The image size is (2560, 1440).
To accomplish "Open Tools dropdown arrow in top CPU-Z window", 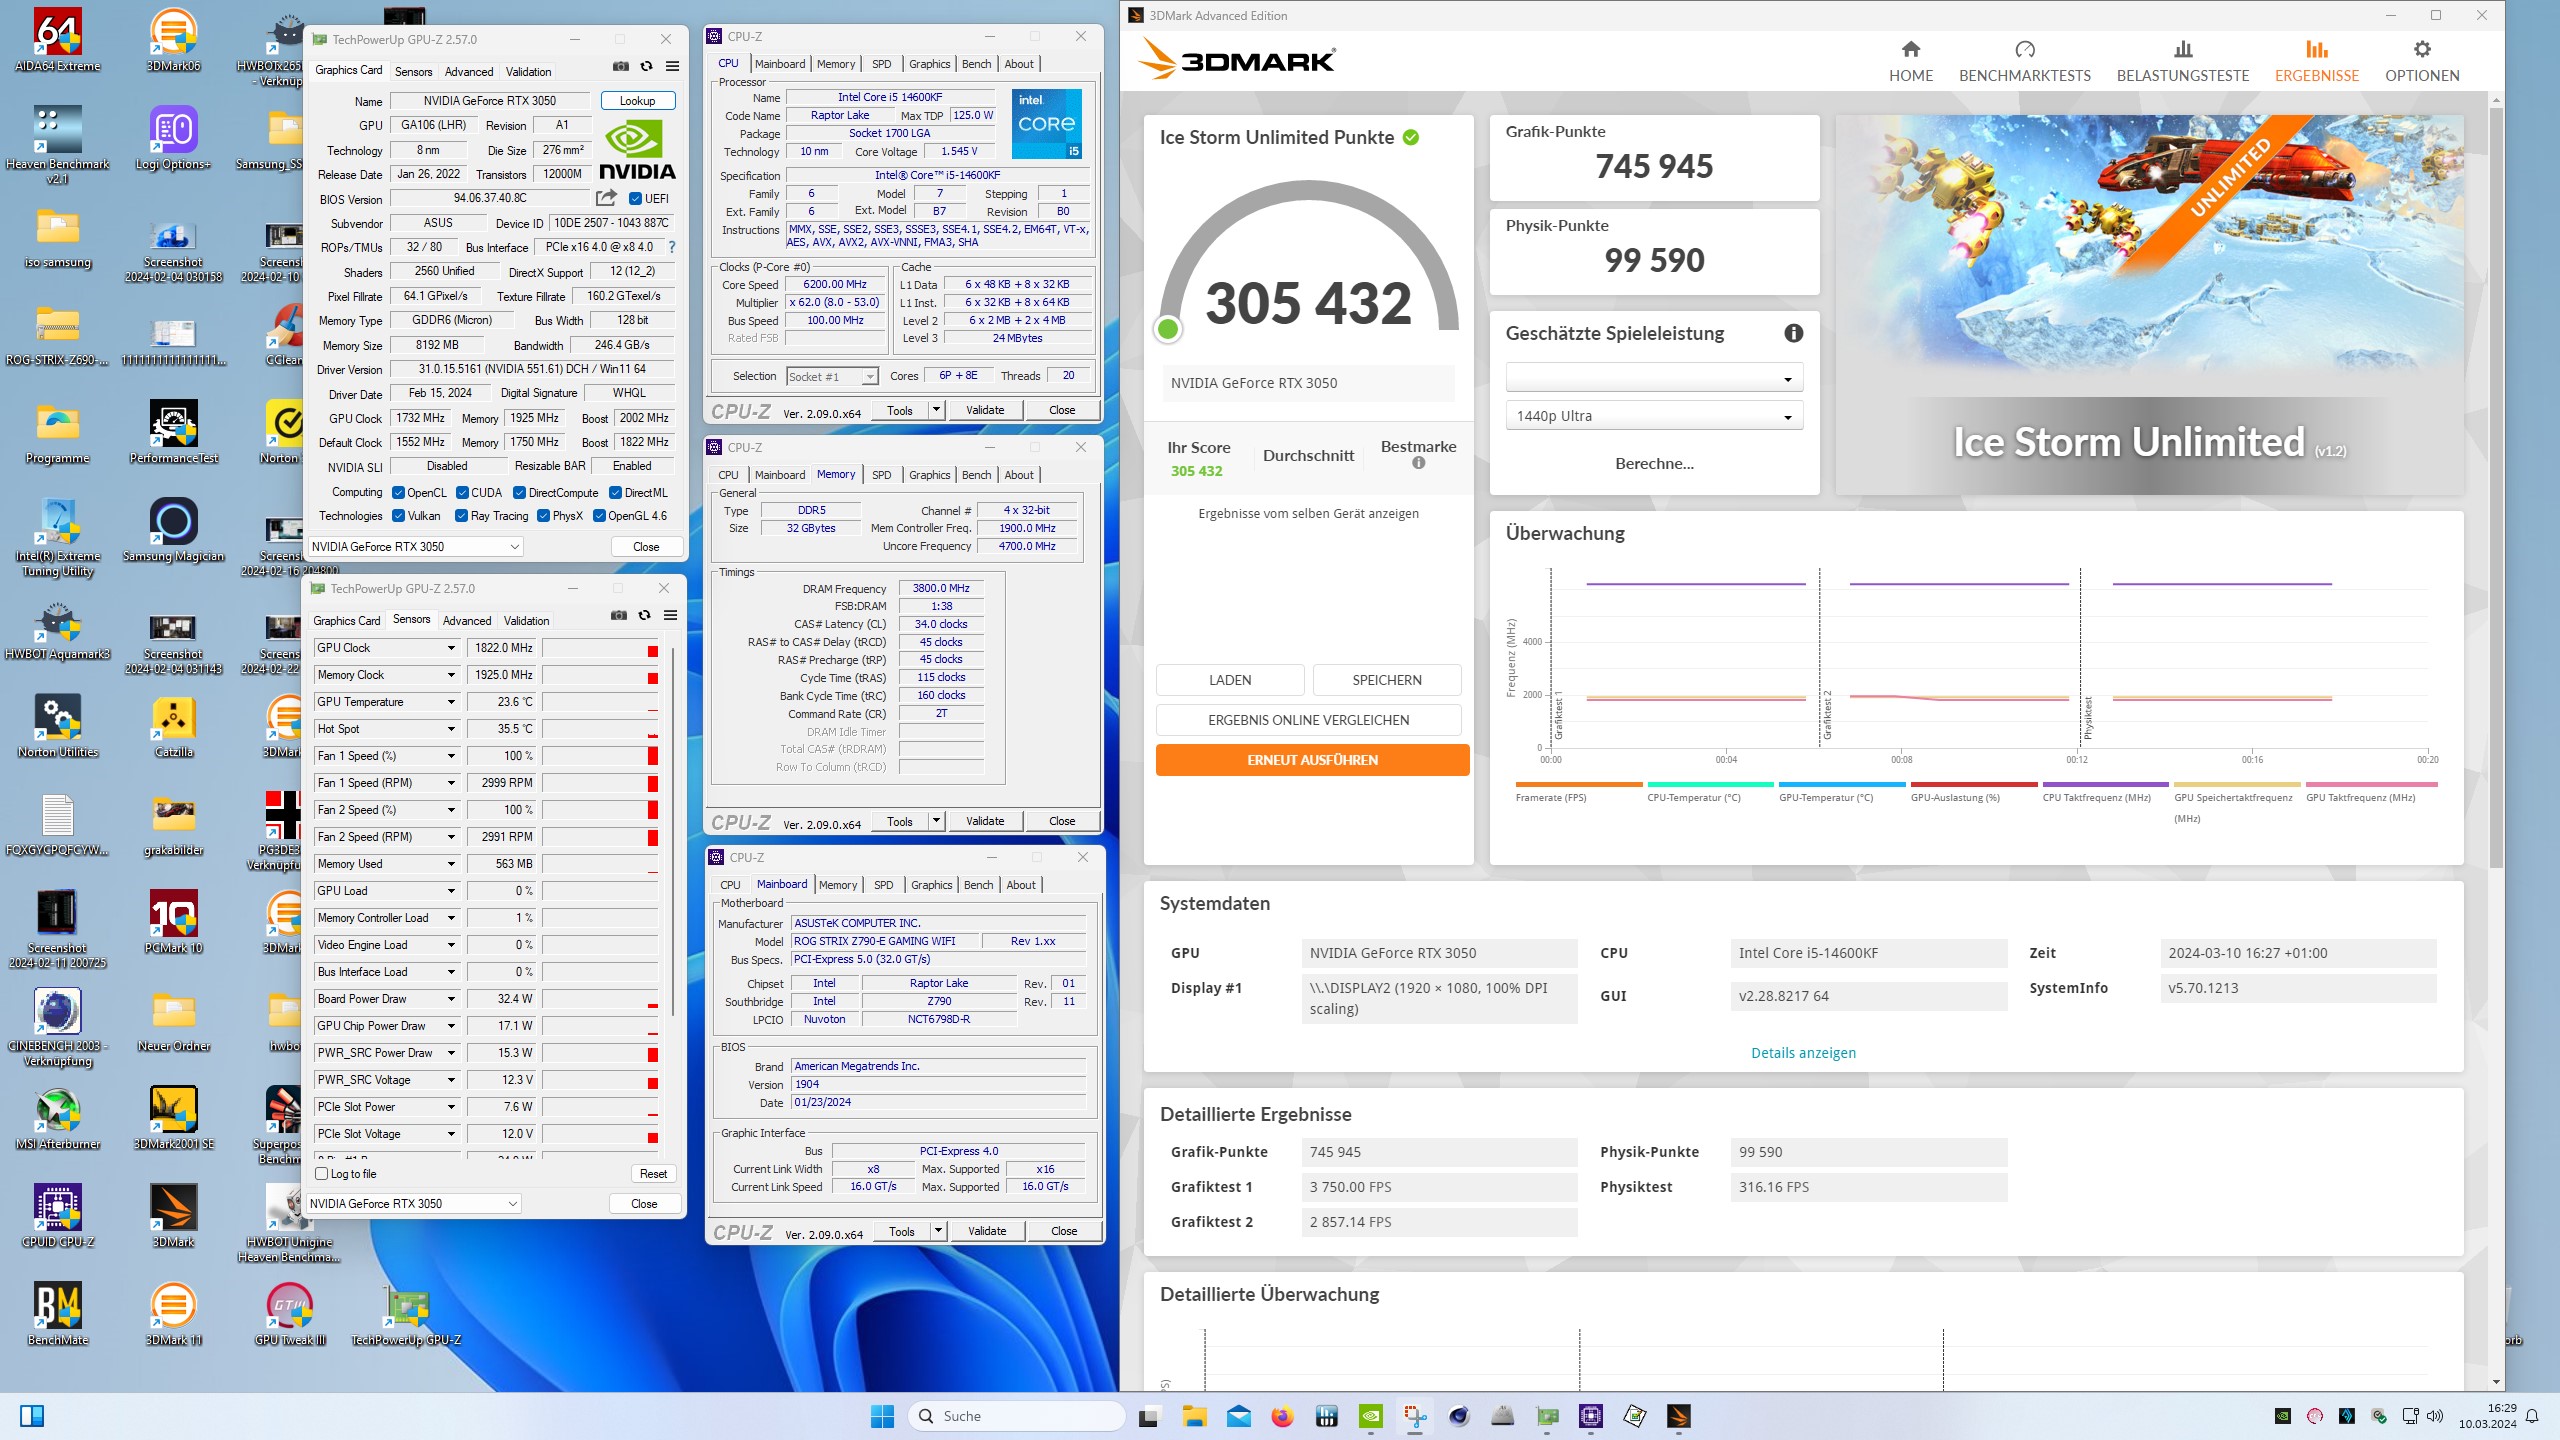I will click(x=936, y=410).
